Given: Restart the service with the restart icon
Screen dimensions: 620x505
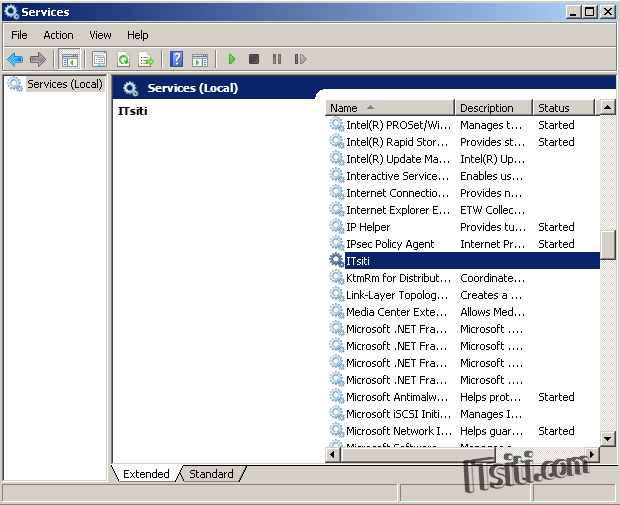Looking at the screenshot, I should point(300,59).
